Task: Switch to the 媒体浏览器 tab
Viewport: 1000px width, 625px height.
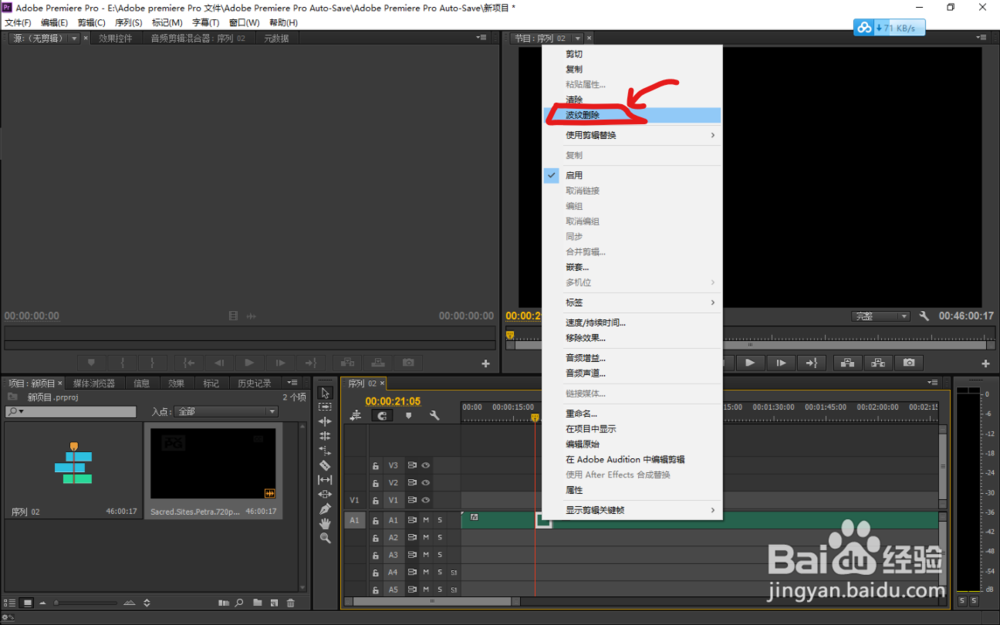Action: click(x=94, y=383)
